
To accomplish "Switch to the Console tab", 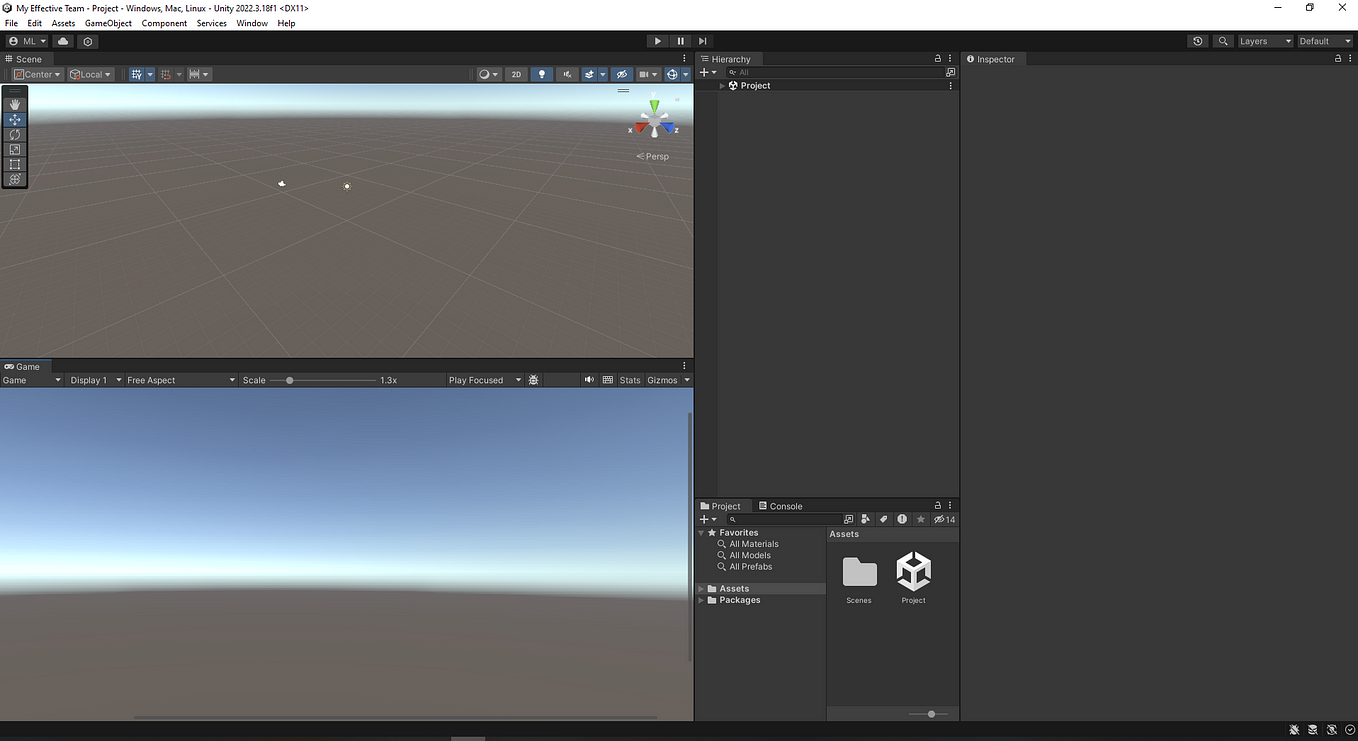I will tap(780, 506).
